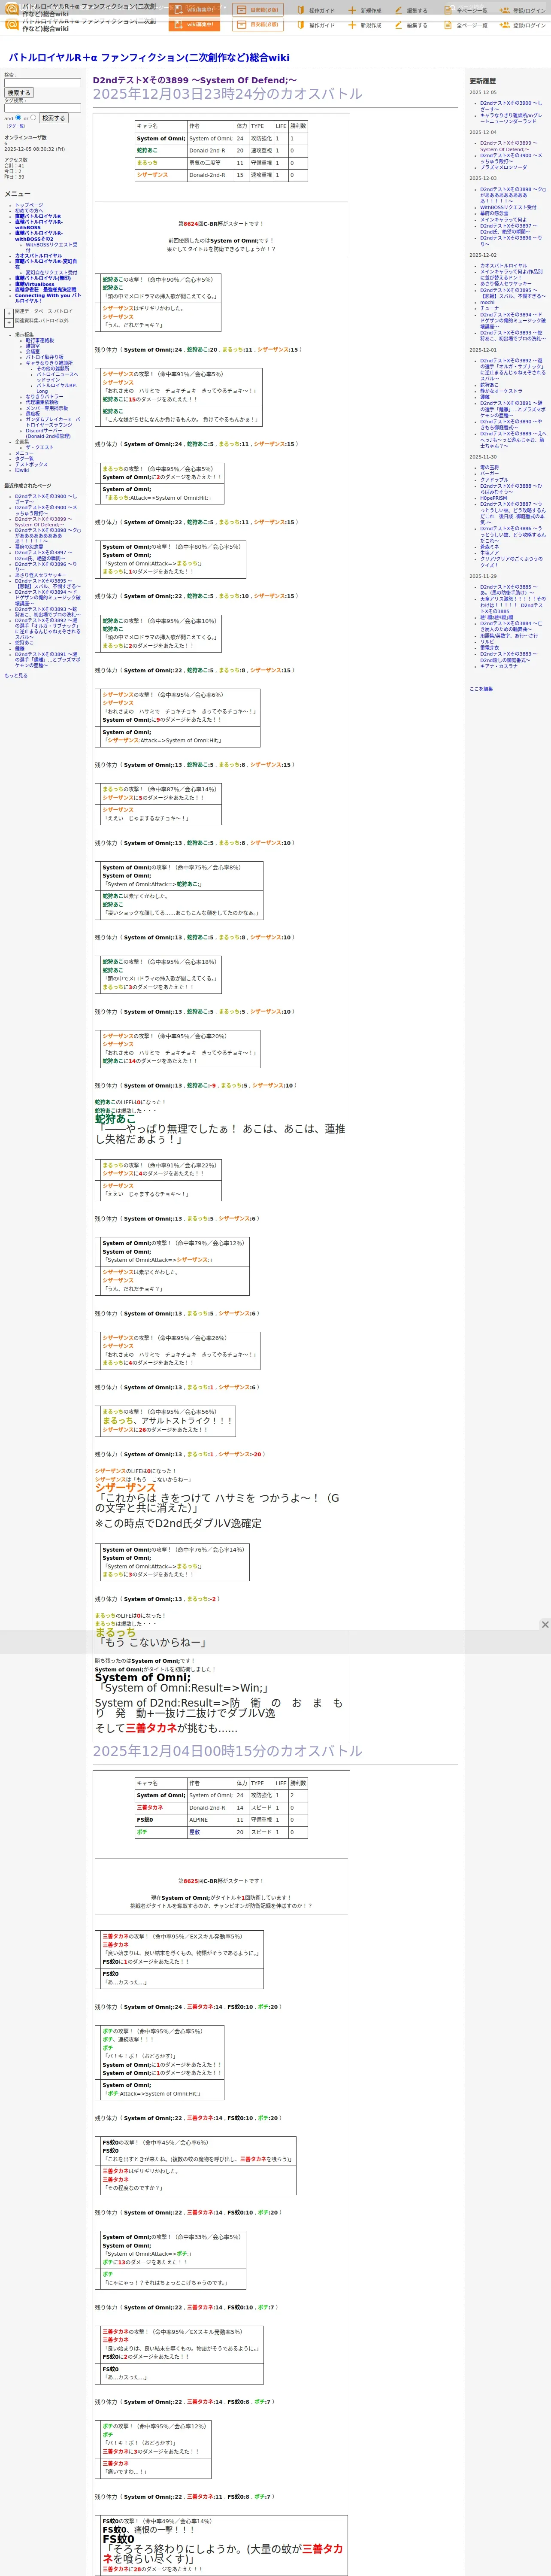Open 愚痴板 link in the menu
551x2576 pixels.
(x=33, y=414)
